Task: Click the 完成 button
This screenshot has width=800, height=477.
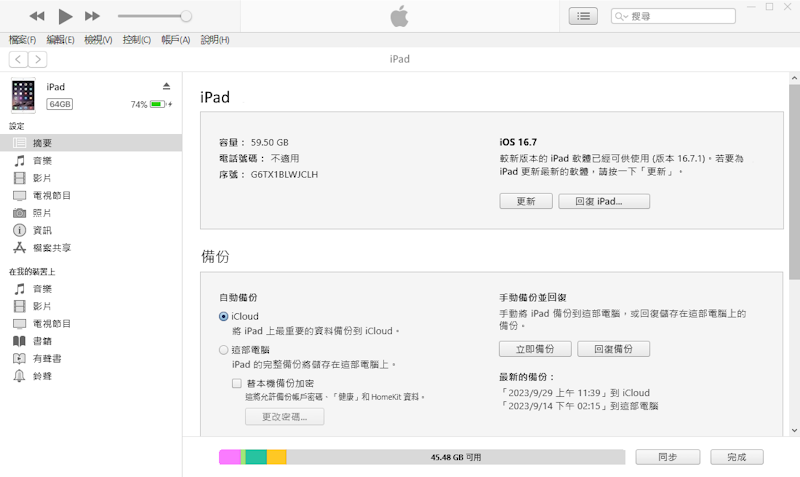Action: (x=737, y=457)
